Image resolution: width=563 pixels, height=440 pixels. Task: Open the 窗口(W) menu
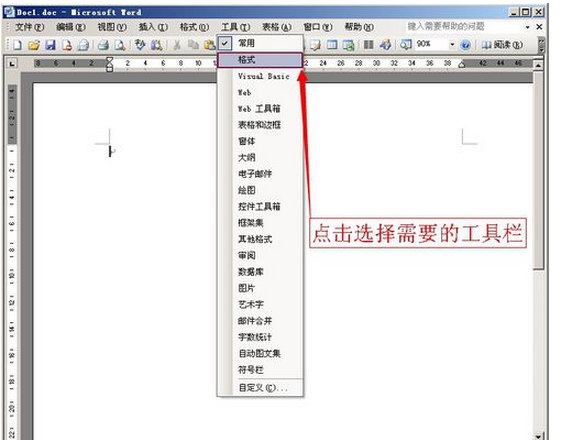coord(318,27)
